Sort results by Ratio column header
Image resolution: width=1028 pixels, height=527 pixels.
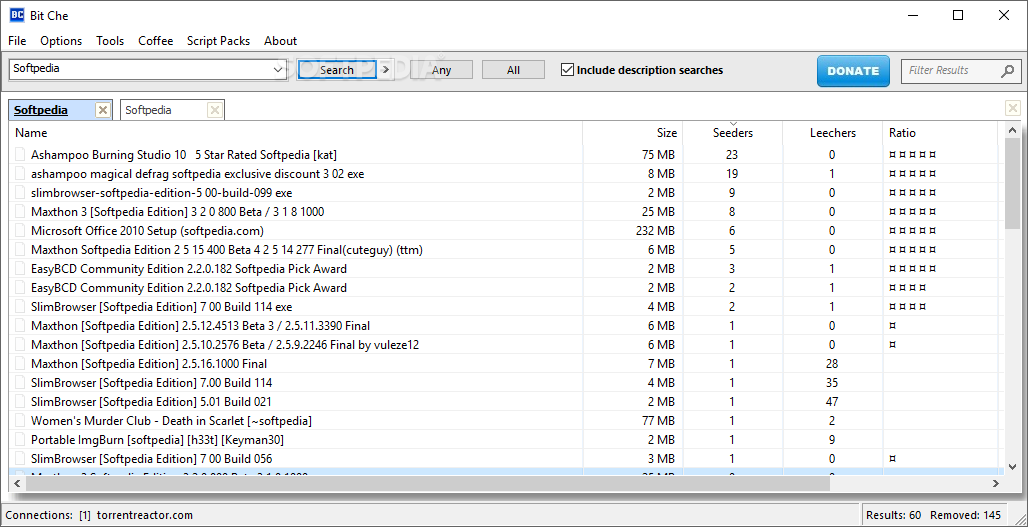[x=940, y=133]
